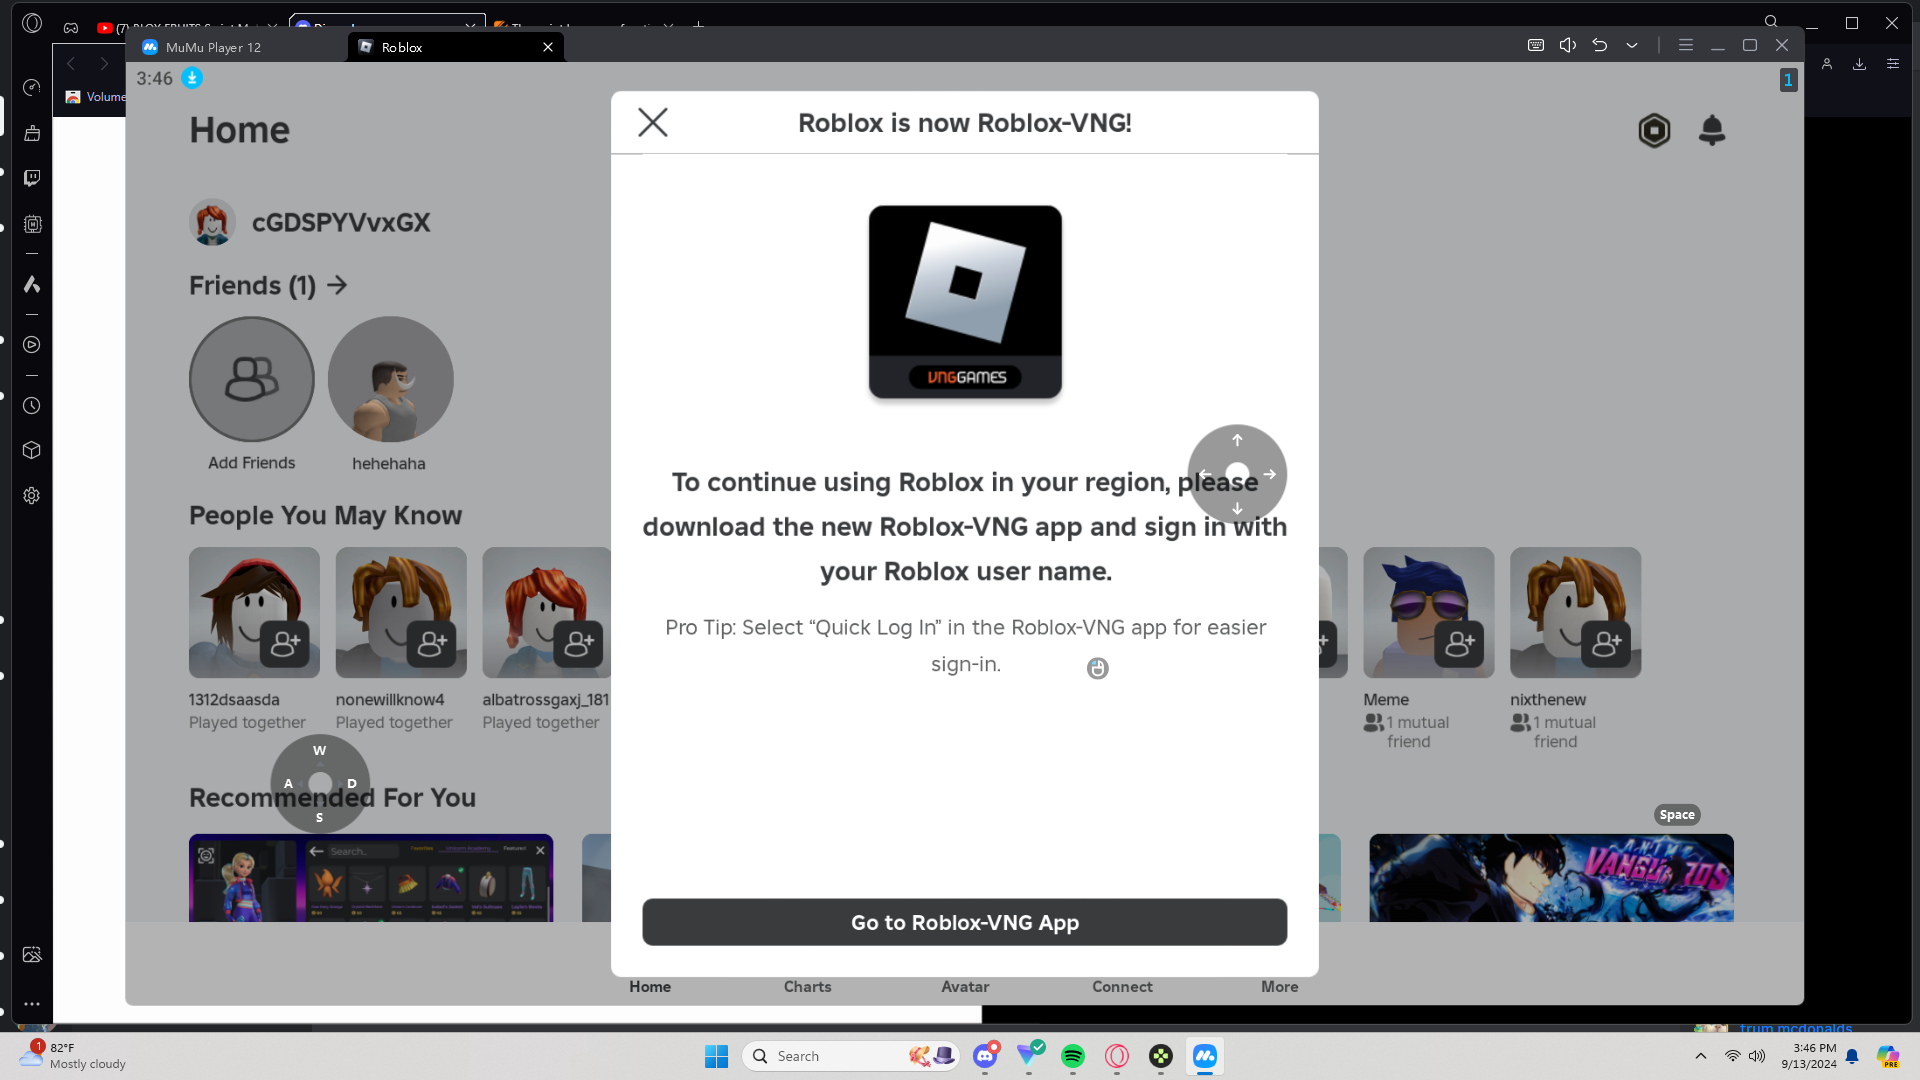Open sidebar more options ellipsis
The width and height of the screenshot is (1920, 1080).
32,1004
